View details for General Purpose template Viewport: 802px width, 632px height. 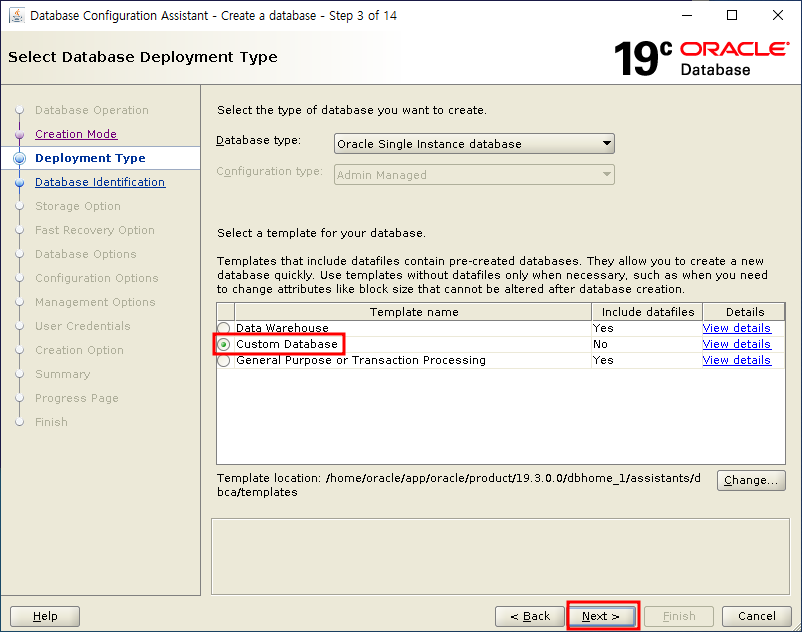(737, 360)
